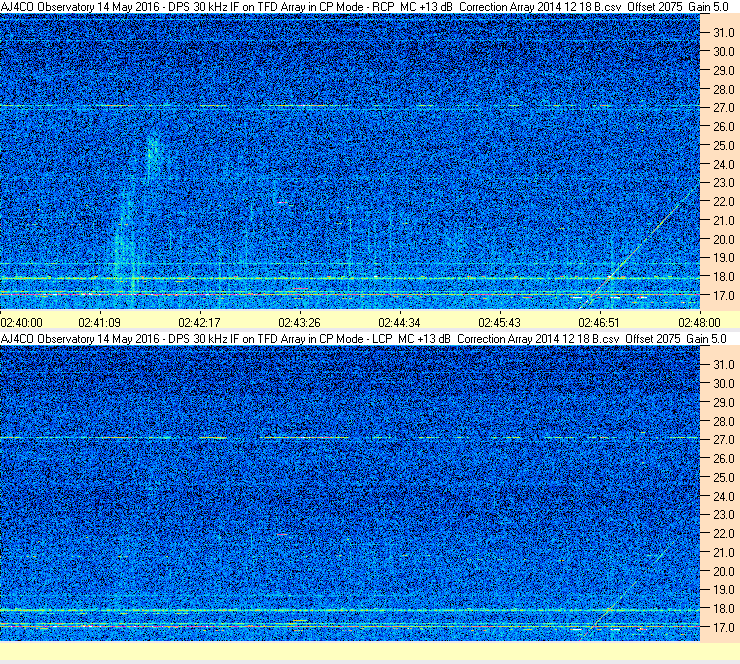This screenshot has height=664, width=740.
Task: Click the 02:48:00 time axis label
Action: [x=699, y=323]
